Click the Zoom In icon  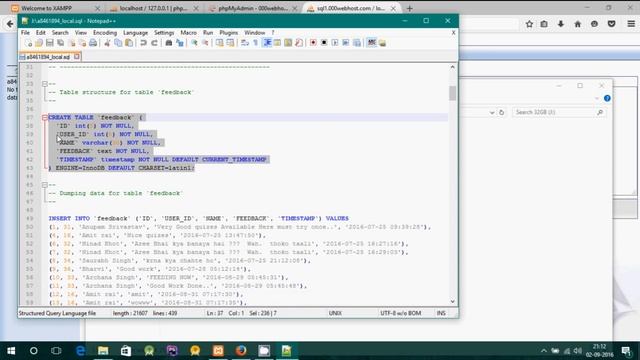[194, 43]
